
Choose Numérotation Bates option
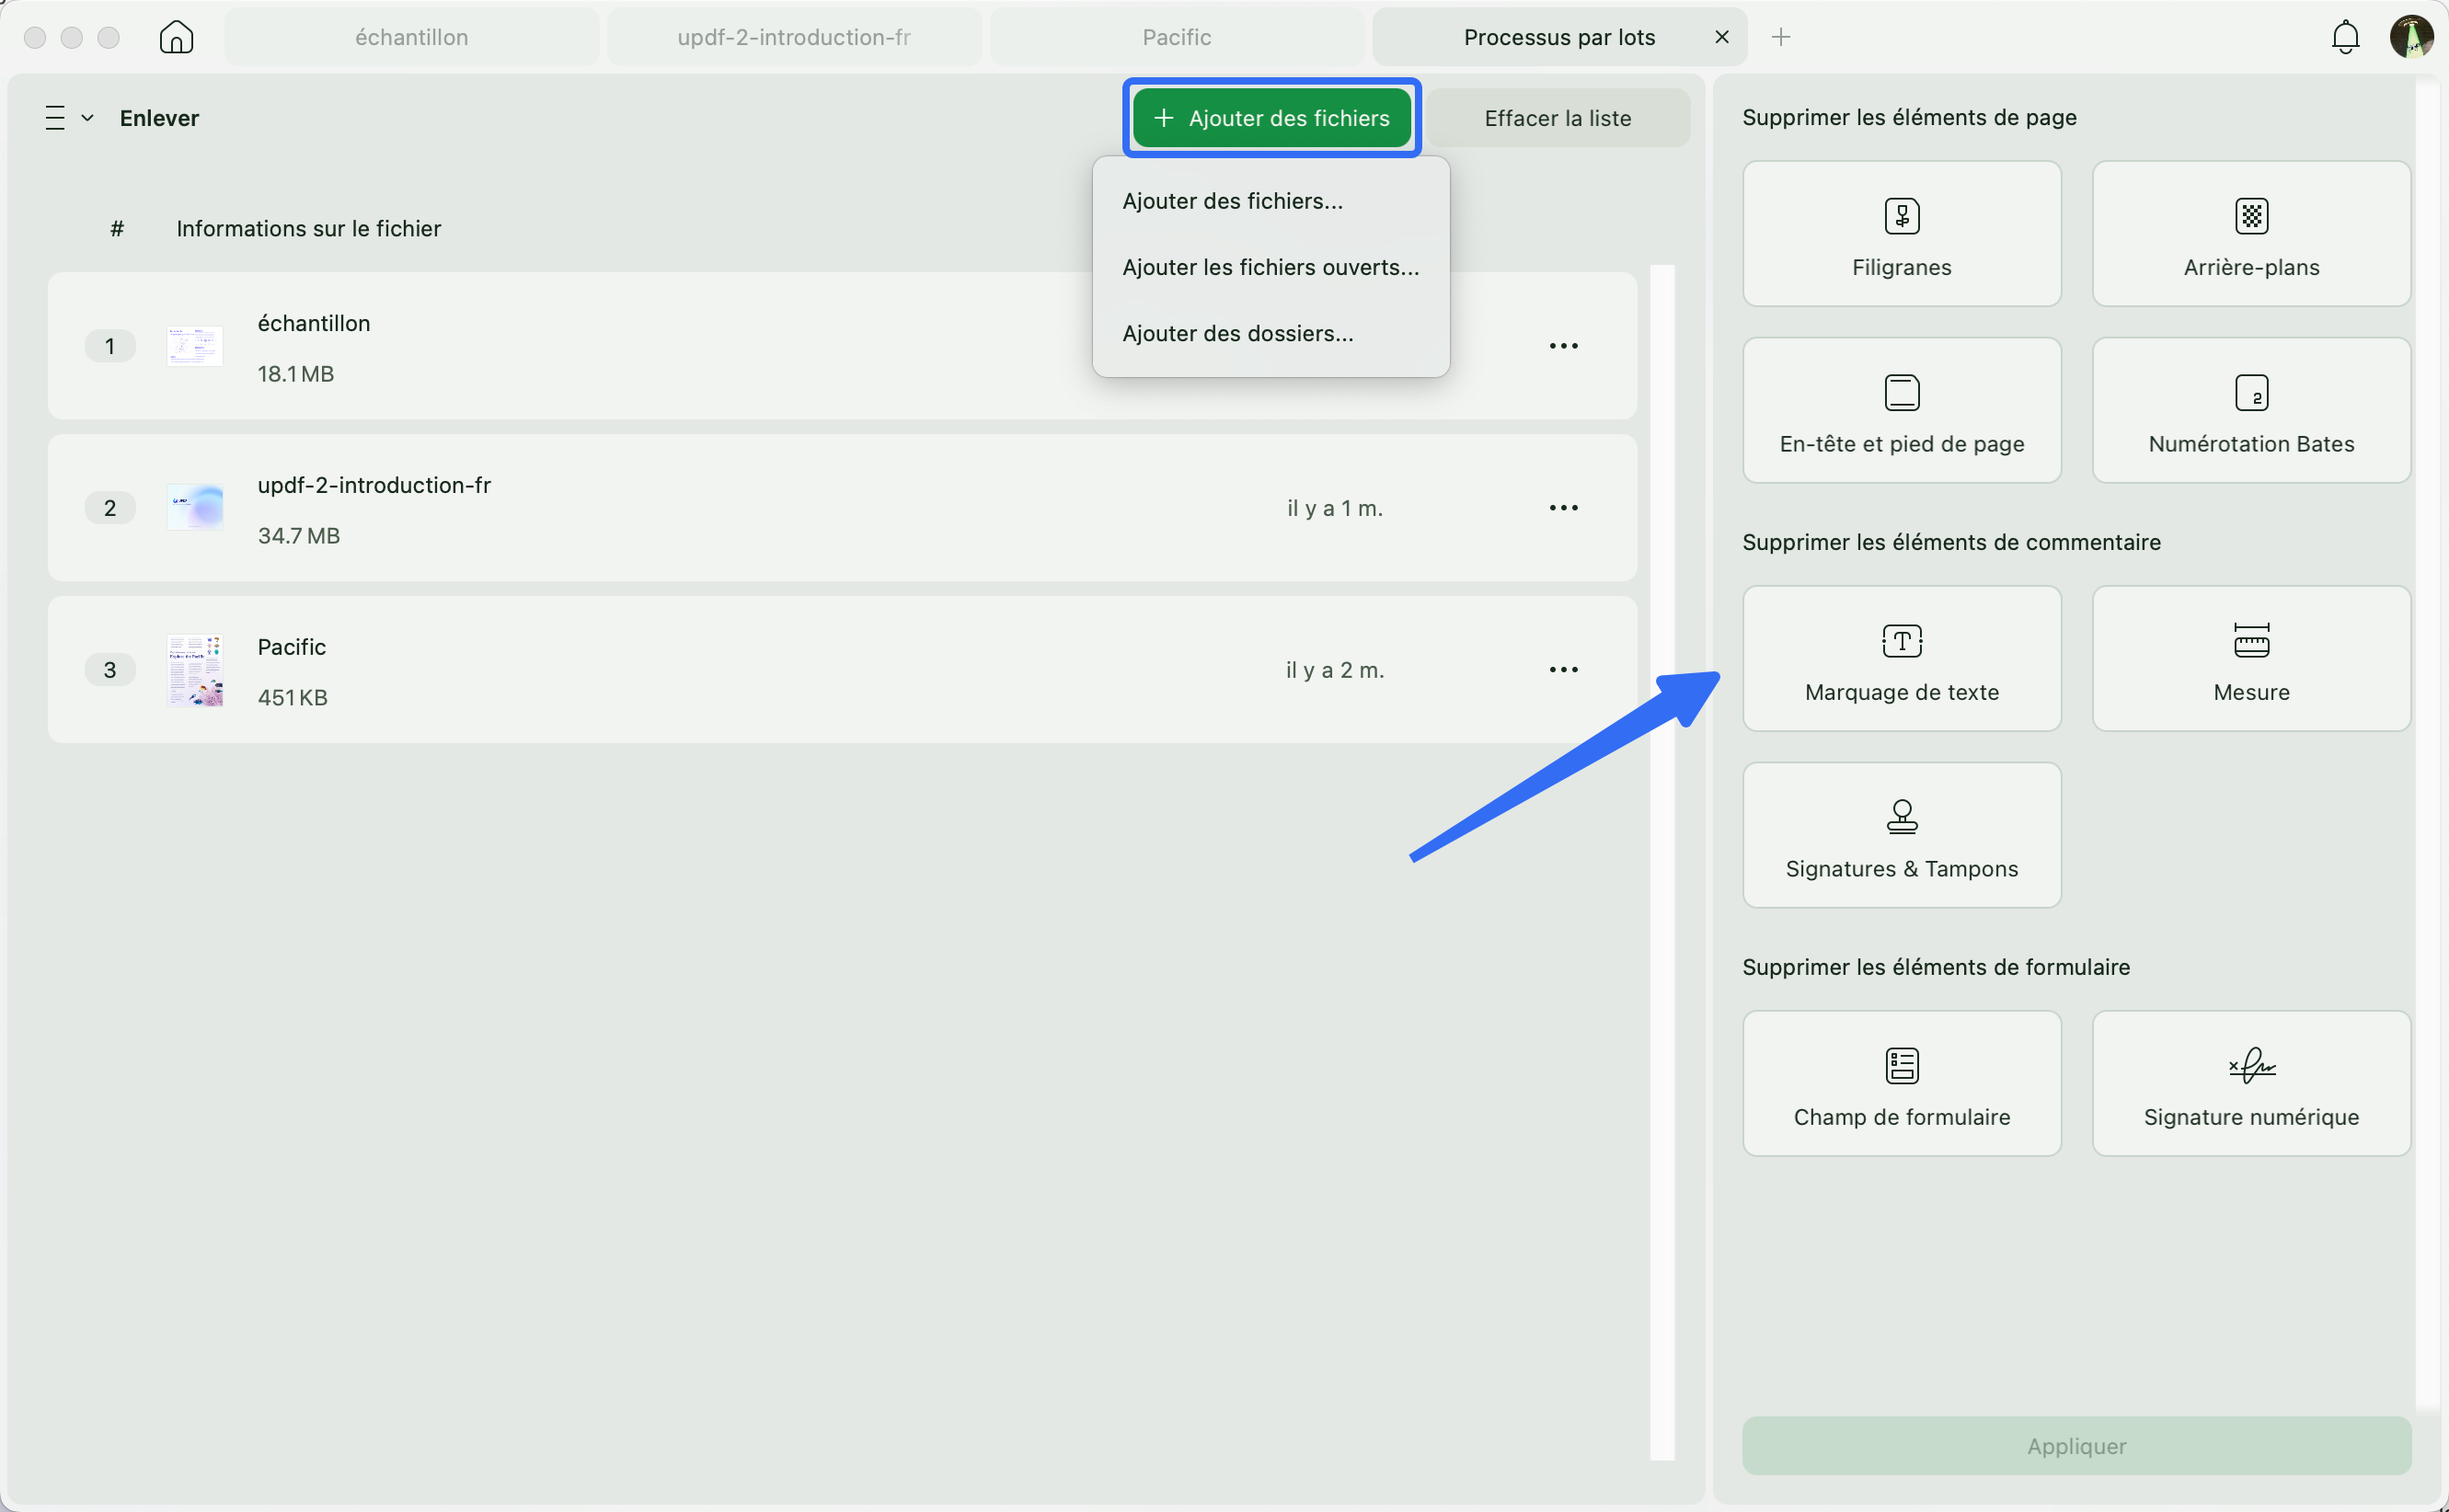pos(2251,410)
